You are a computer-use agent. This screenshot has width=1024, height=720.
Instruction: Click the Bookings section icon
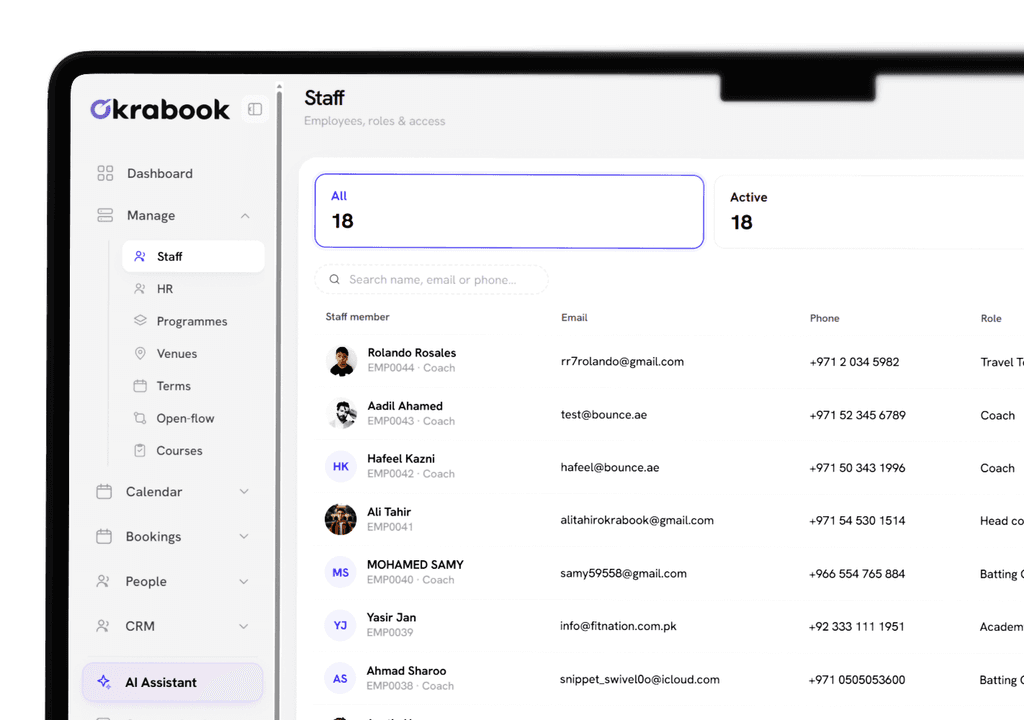[x=104, y=536]
